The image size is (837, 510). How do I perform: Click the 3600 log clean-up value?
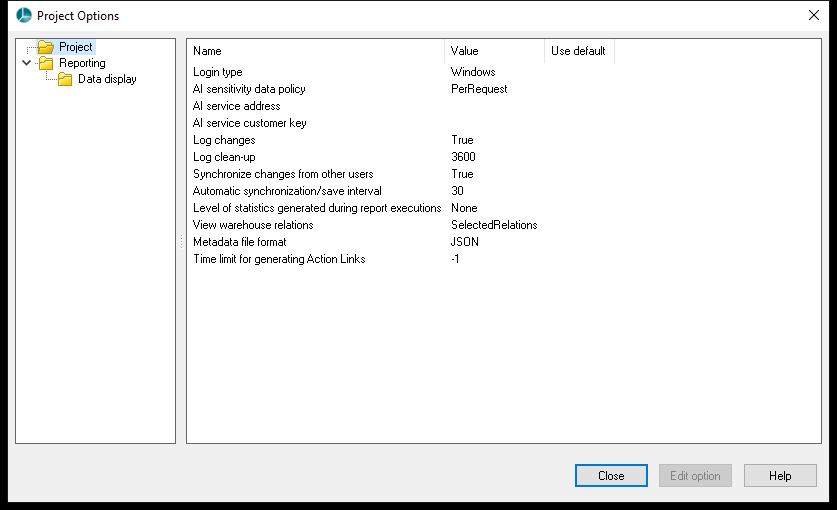[463, 157]
